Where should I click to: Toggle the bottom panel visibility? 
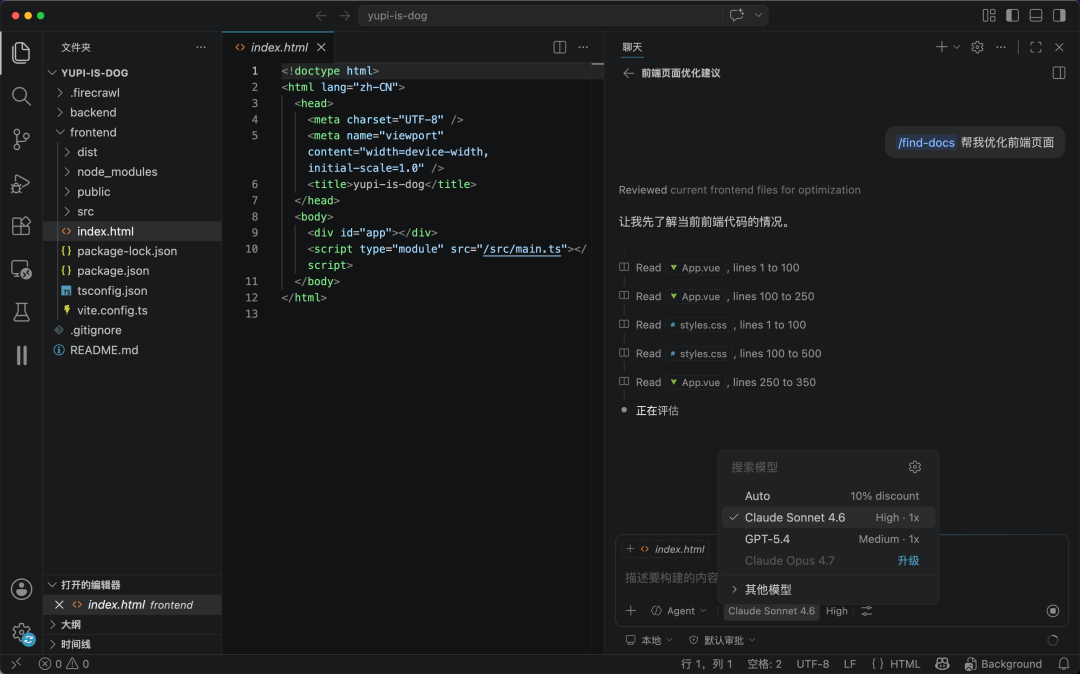(x=1035, y=15)
